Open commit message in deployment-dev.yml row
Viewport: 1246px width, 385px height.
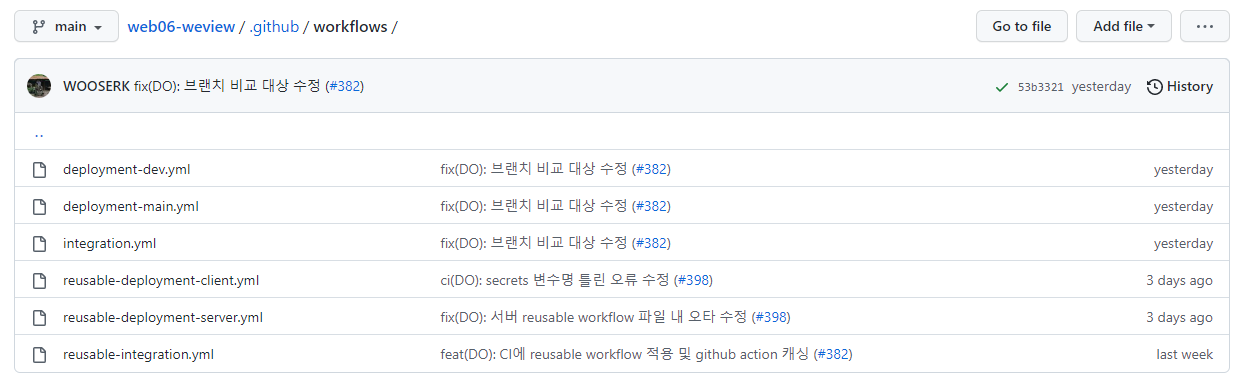(534, 169)
